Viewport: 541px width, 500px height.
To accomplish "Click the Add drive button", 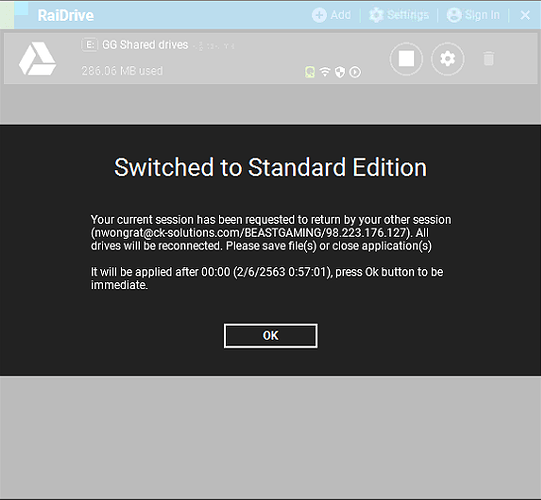I will [x=332, y=15].
